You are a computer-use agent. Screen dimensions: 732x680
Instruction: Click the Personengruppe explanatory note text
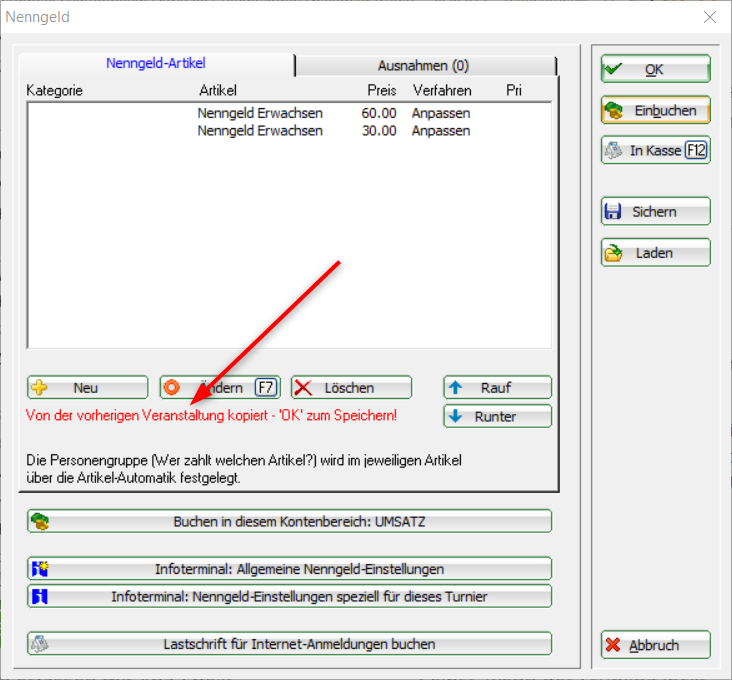click(244, 469)
